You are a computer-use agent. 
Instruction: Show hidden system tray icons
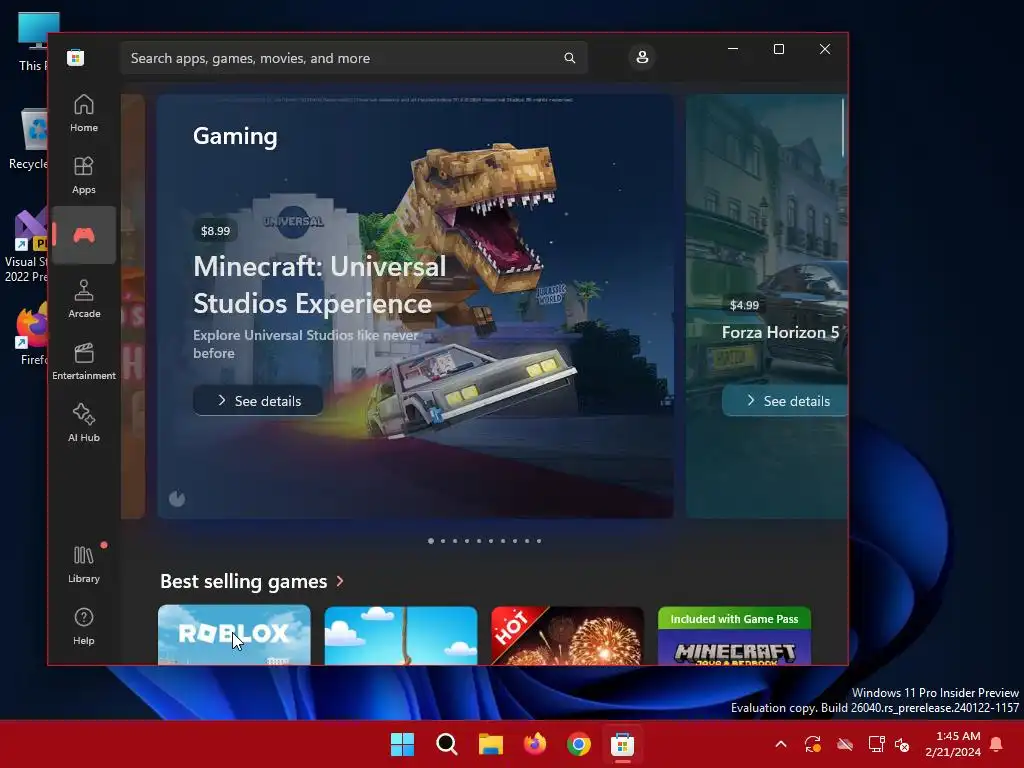point(781,744)
